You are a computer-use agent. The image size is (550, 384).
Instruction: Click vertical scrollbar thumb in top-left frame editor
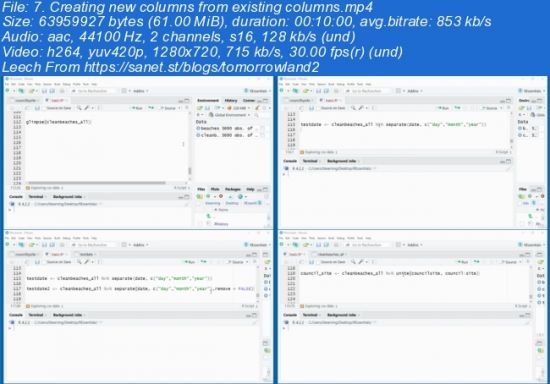tap(190, 171)
